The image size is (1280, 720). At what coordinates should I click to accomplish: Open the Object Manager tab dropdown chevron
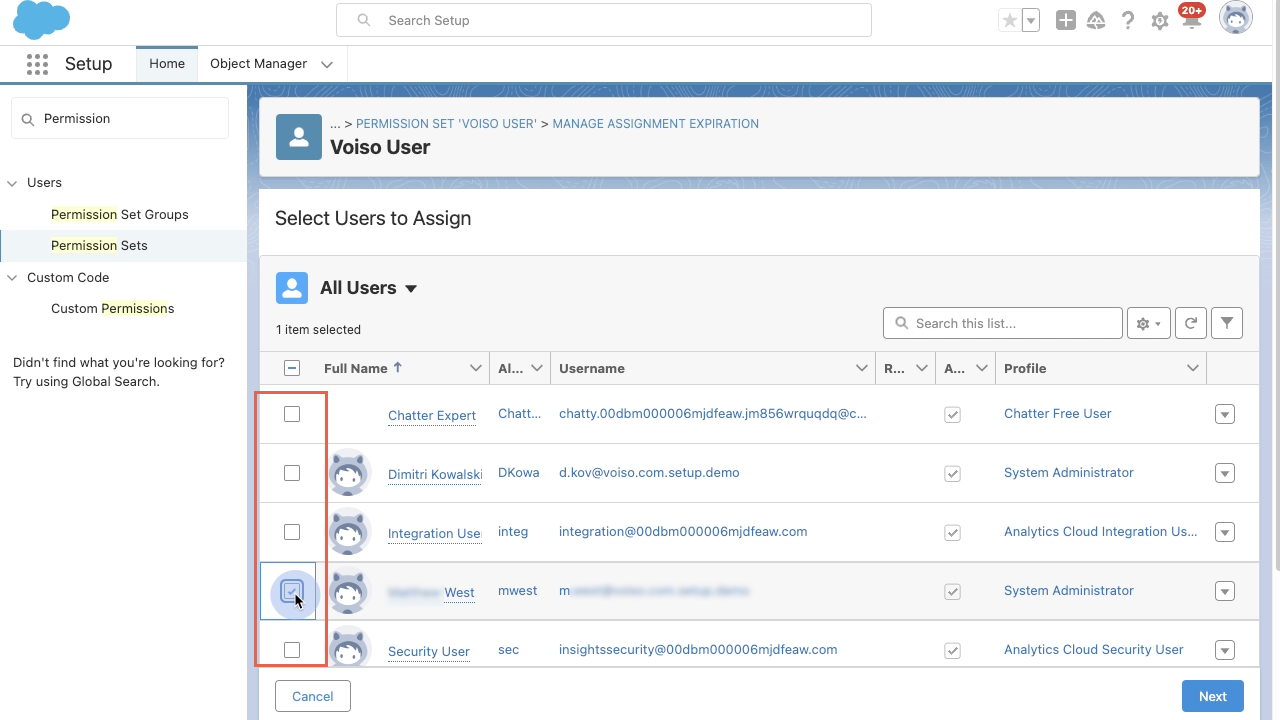[327, 64]
